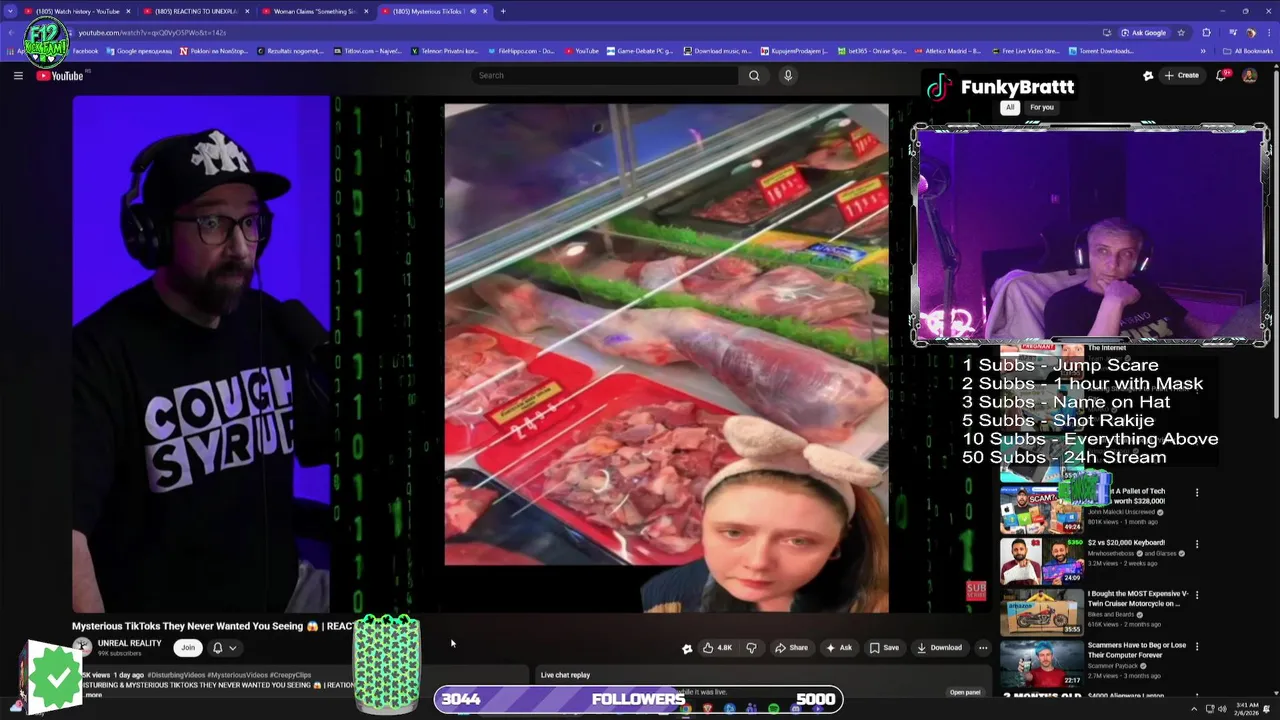Open the Pallet of Tech video thumbnail
Viewport: 1280px width, 720px height.
pyautogui.click(x=1041, y=510)
